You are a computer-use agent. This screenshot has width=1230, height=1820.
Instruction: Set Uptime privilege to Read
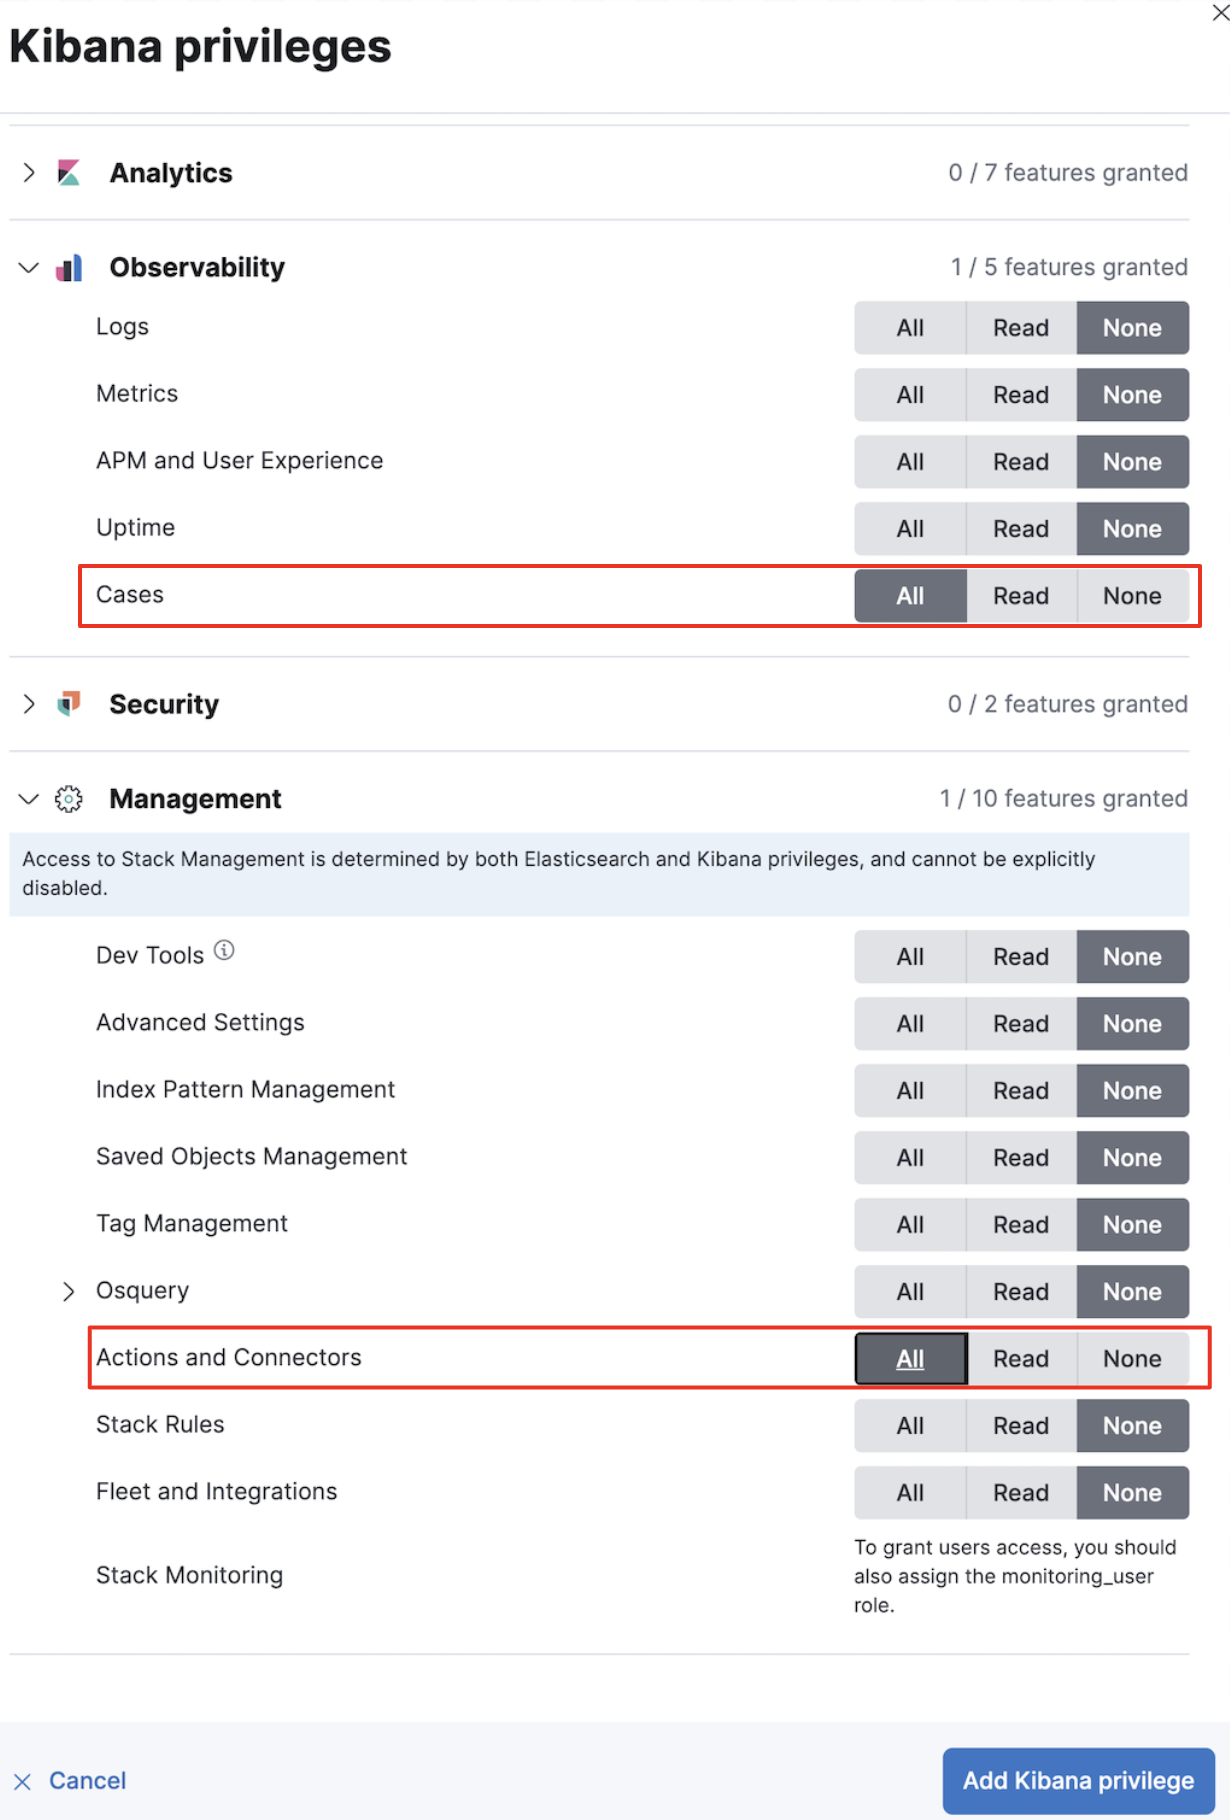pos(1020,529)
